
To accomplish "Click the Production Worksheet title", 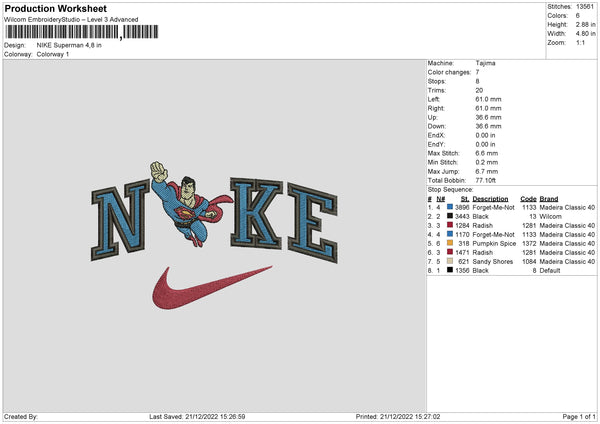I will [x=56, y=8].
